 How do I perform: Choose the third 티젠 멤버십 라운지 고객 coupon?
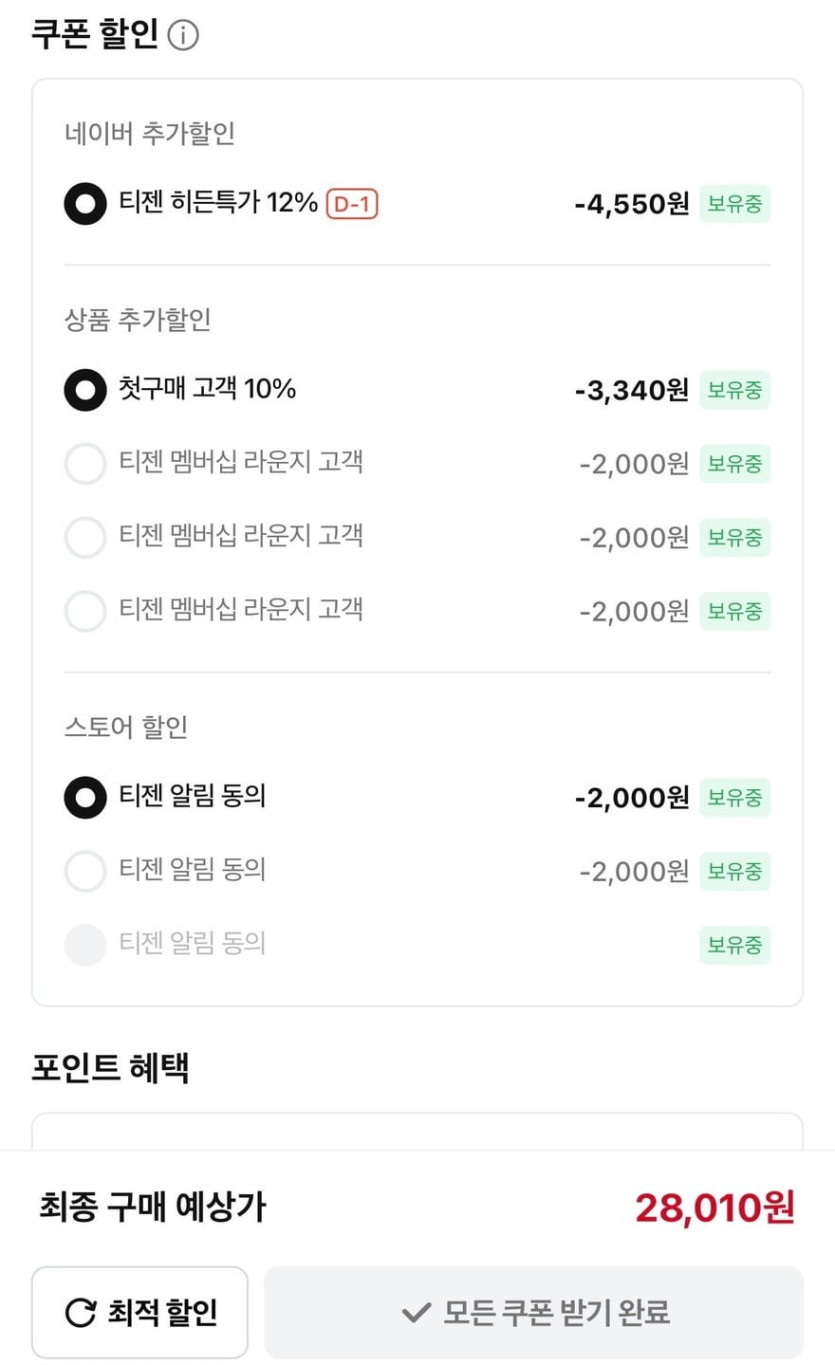coord(85,611)
